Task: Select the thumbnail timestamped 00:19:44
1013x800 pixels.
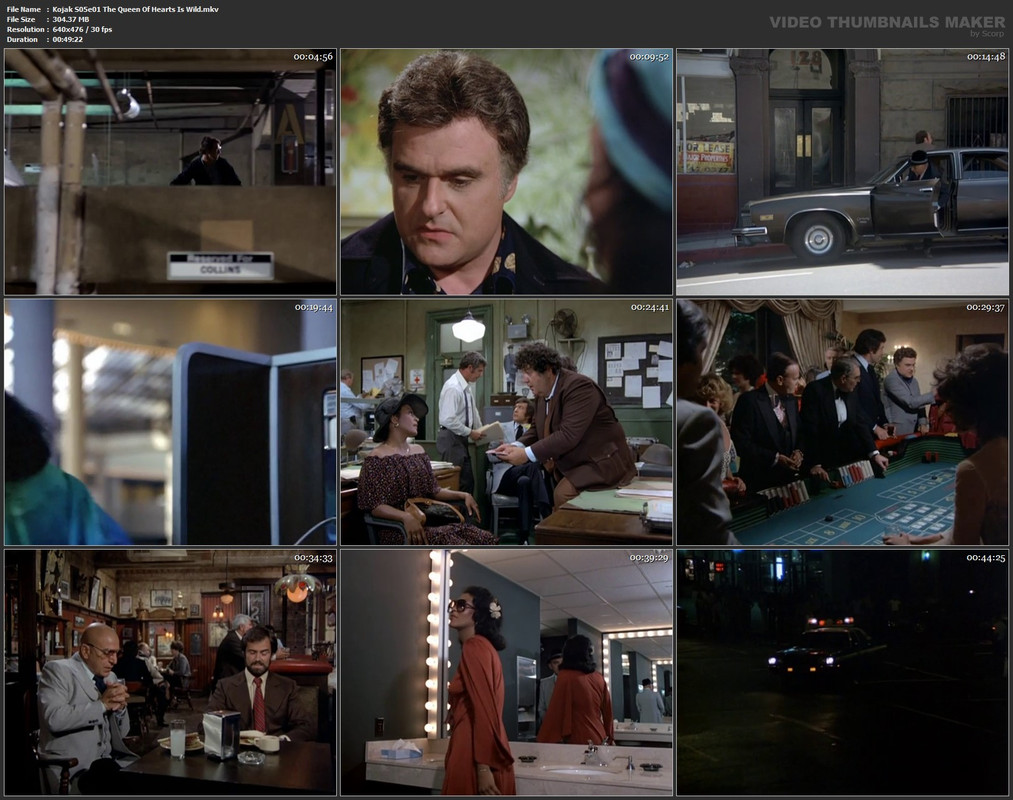Action: pyautogui.click(x=171, y=422)
